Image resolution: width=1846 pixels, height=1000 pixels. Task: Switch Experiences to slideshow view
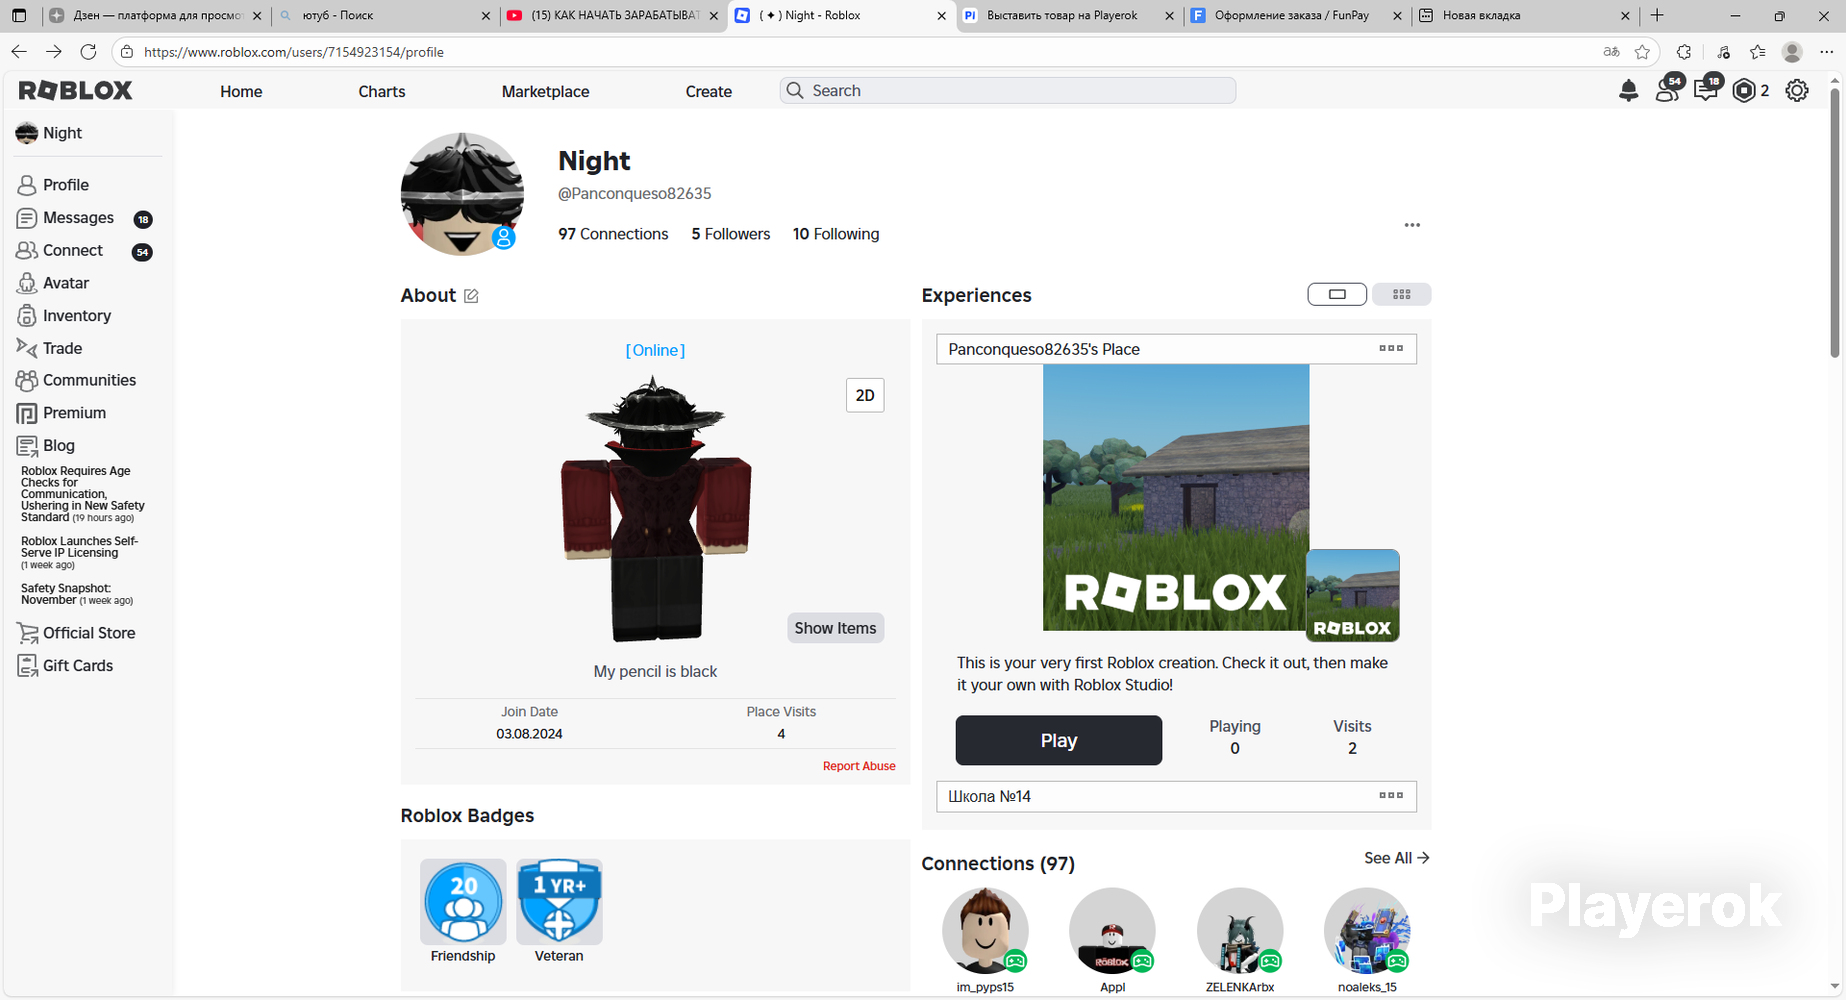(x=1337, y=294)
